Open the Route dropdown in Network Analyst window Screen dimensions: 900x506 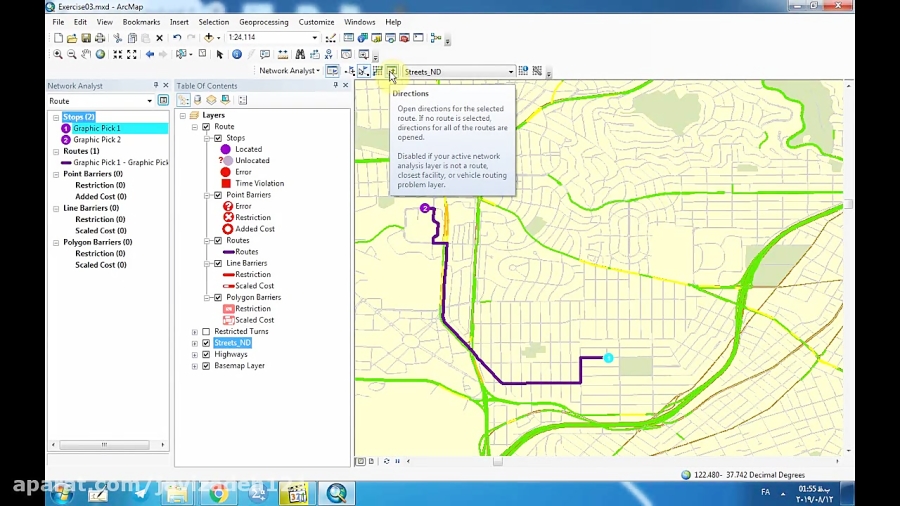149,101
